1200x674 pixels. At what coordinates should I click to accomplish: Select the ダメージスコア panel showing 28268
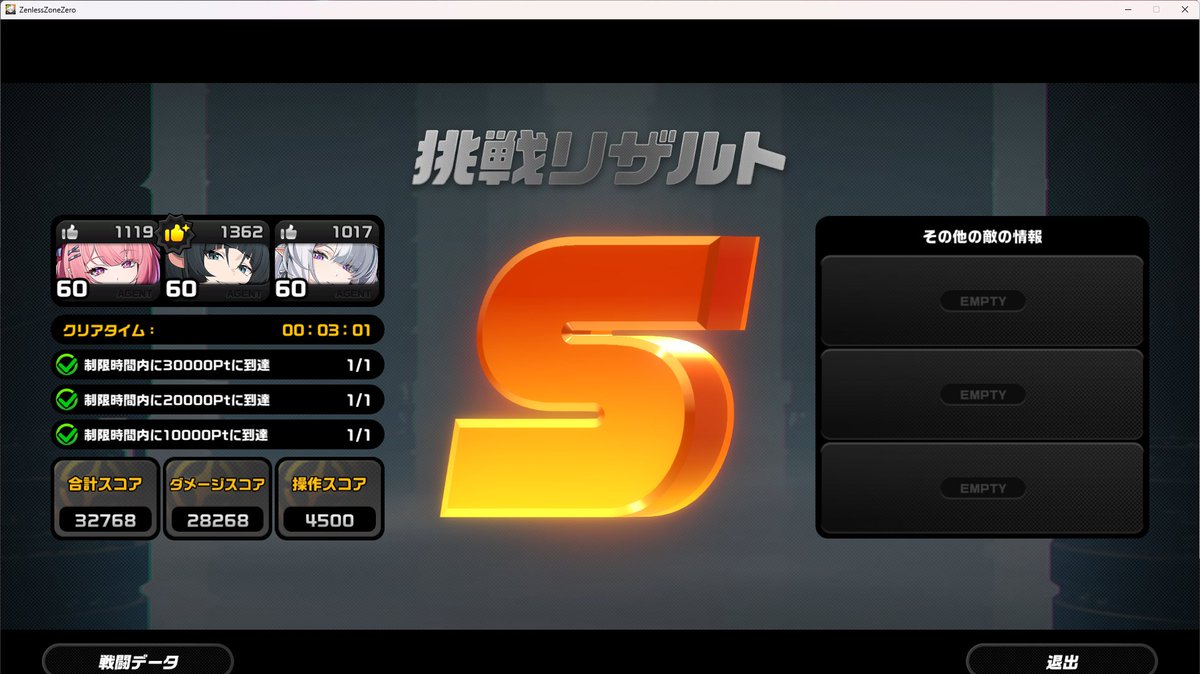(x=217, y=499)
